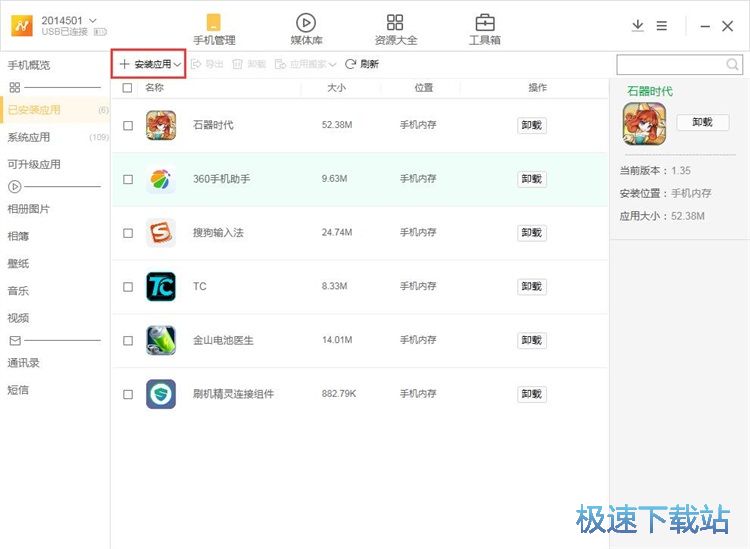Screen dimensions: 750x549
Task: Open the 手机管理 phone management icon
Action: click(213, 24)
